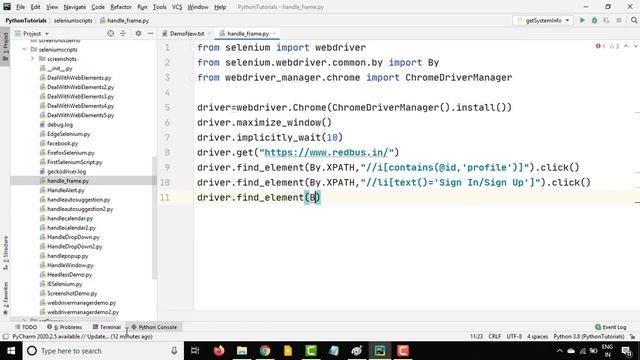
Task: Click PythonTutorials breadcrumb
Action: (26, 20)
